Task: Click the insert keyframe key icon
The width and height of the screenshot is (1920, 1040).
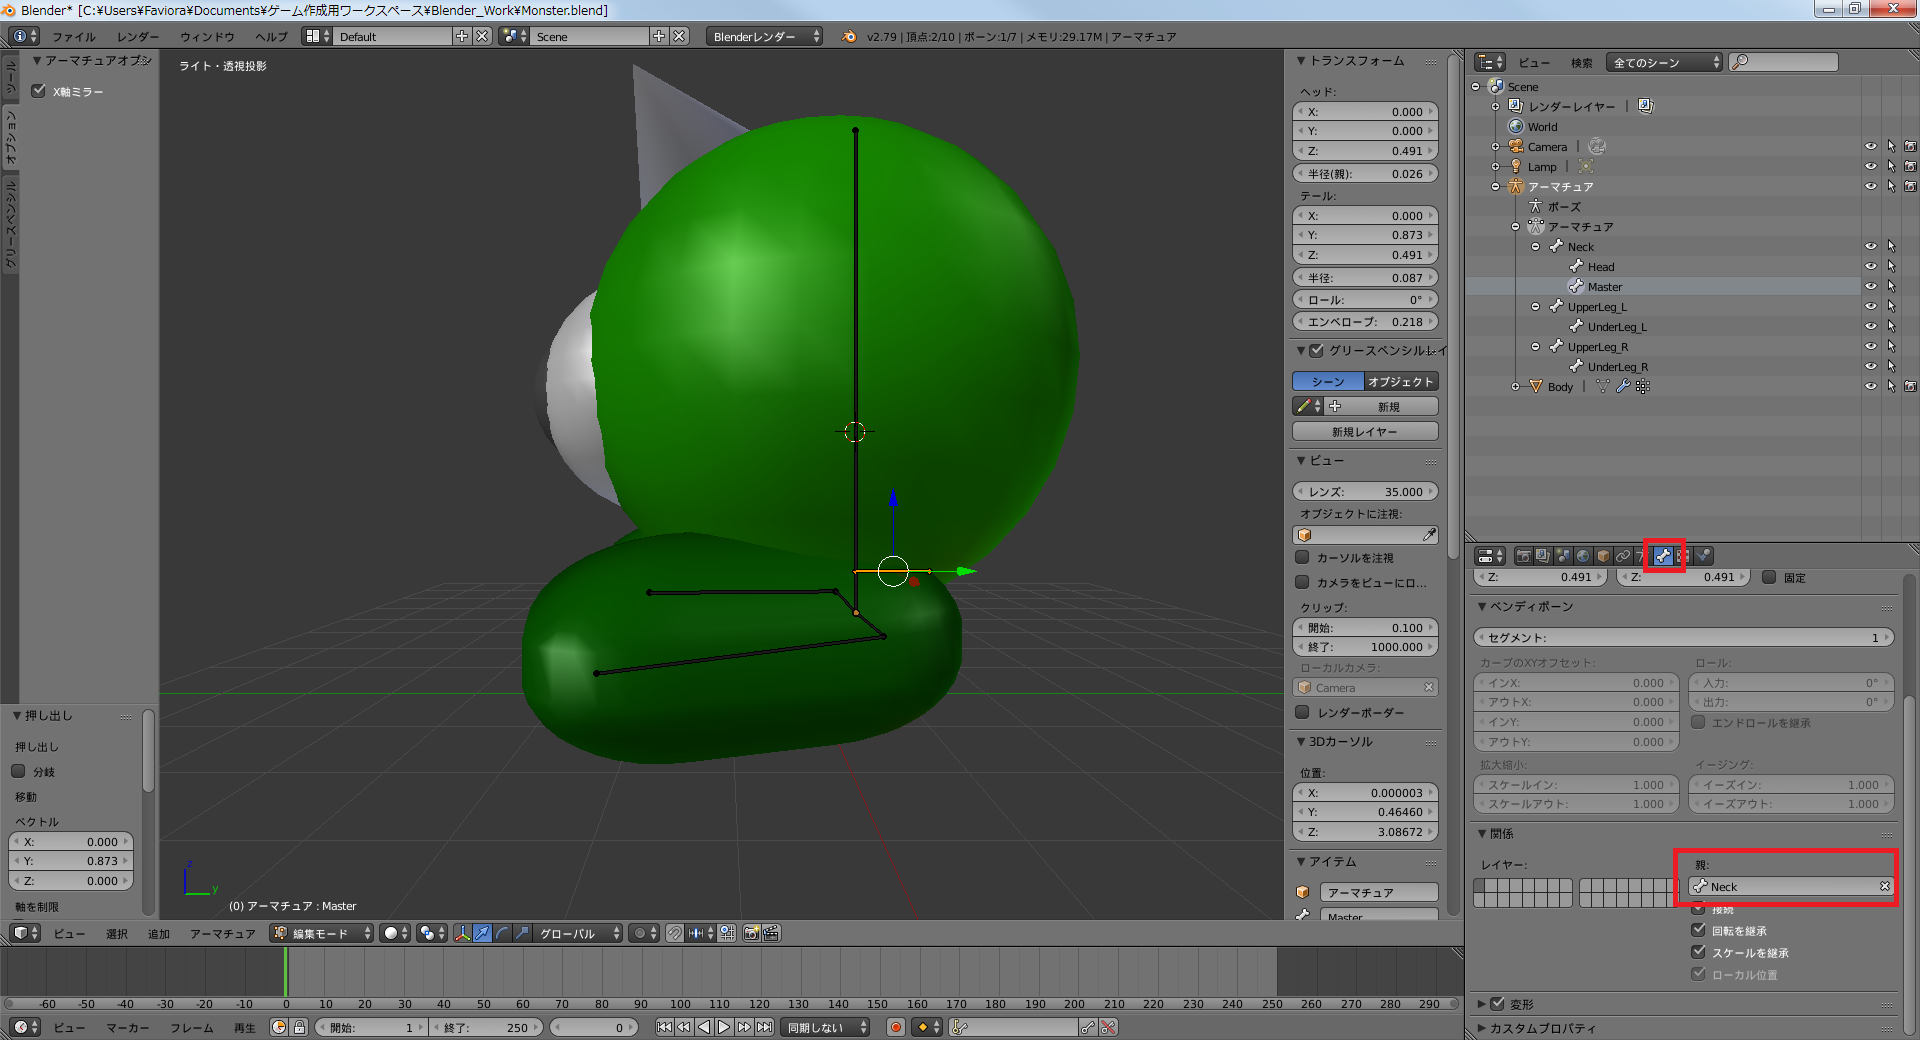Action: click(1088, 1027)
